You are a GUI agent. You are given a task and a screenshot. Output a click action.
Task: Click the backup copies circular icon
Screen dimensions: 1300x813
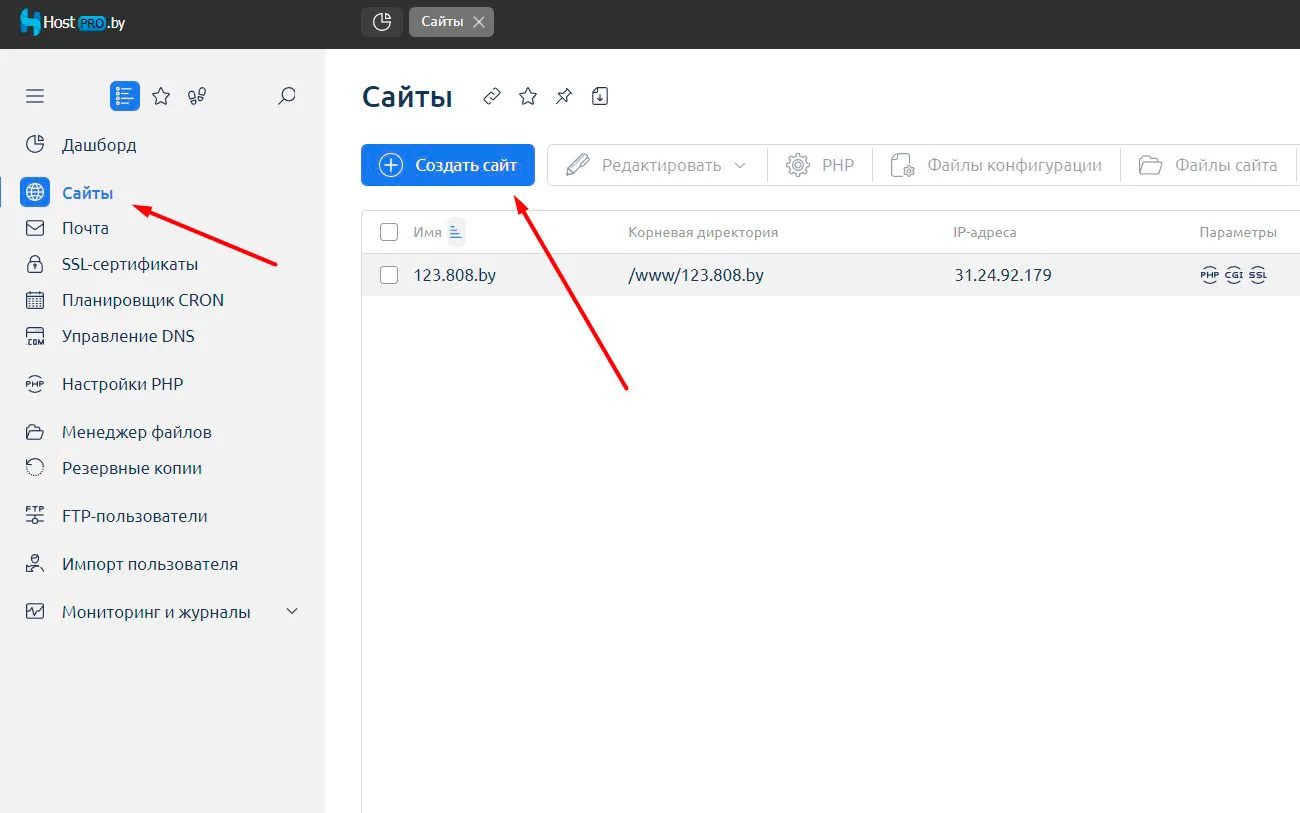pyautogui.click(x=35, y=467)
